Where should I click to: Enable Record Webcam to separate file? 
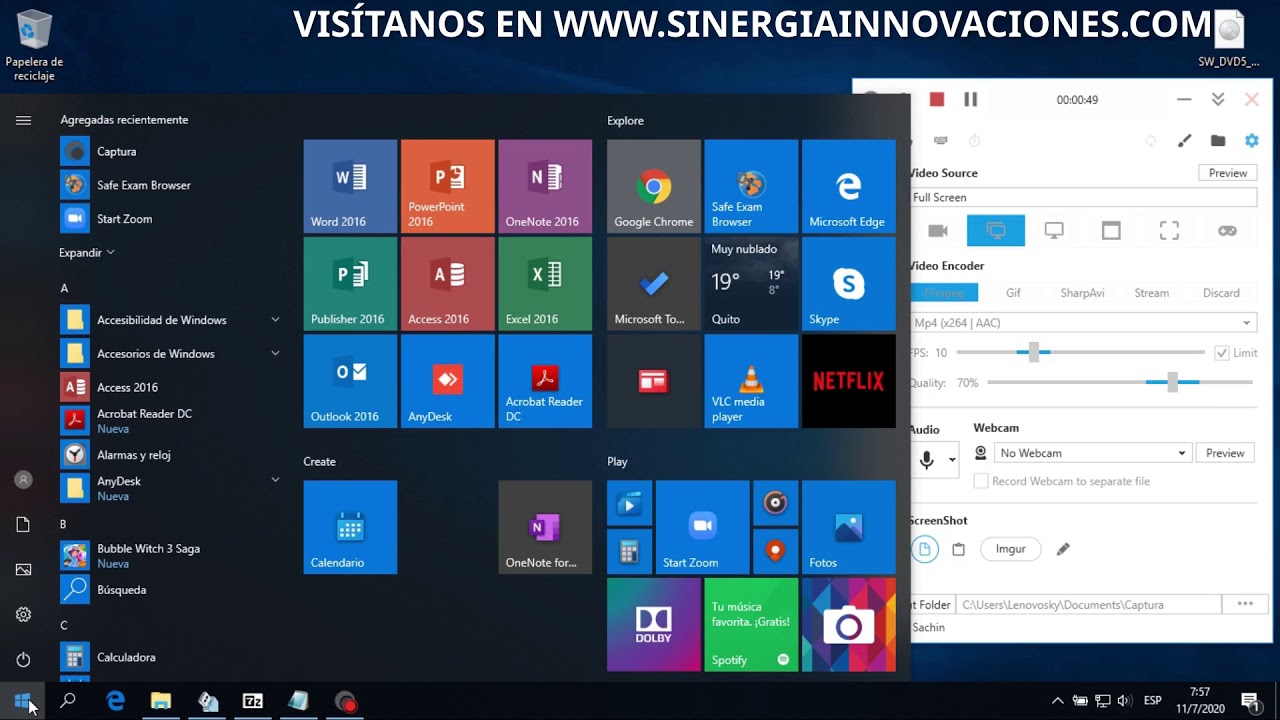click(981, 481)
